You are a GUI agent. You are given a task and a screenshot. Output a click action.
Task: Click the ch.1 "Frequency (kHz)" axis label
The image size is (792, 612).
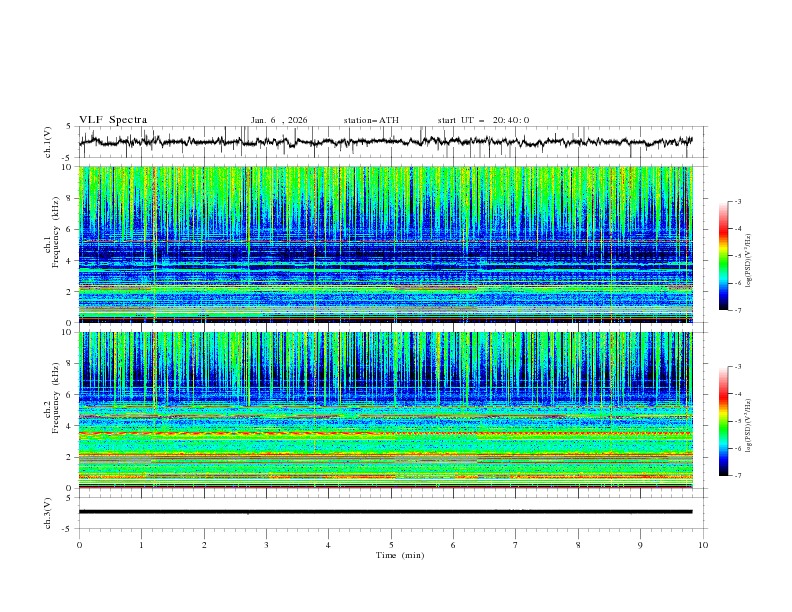[x=56, y=232]
